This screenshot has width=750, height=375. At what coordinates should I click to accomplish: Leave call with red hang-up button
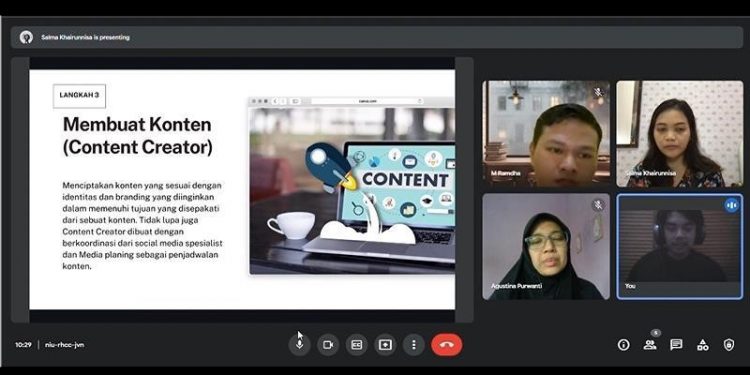[x=447, y=345]
